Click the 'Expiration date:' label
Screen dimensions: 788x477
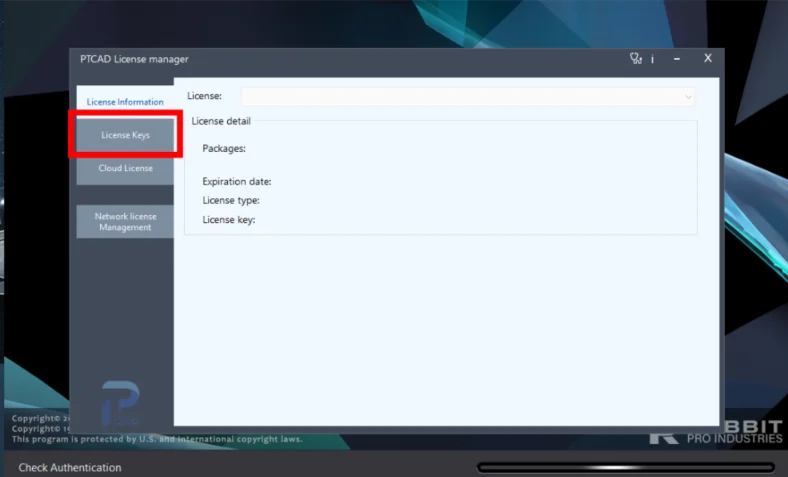point(237,181)
